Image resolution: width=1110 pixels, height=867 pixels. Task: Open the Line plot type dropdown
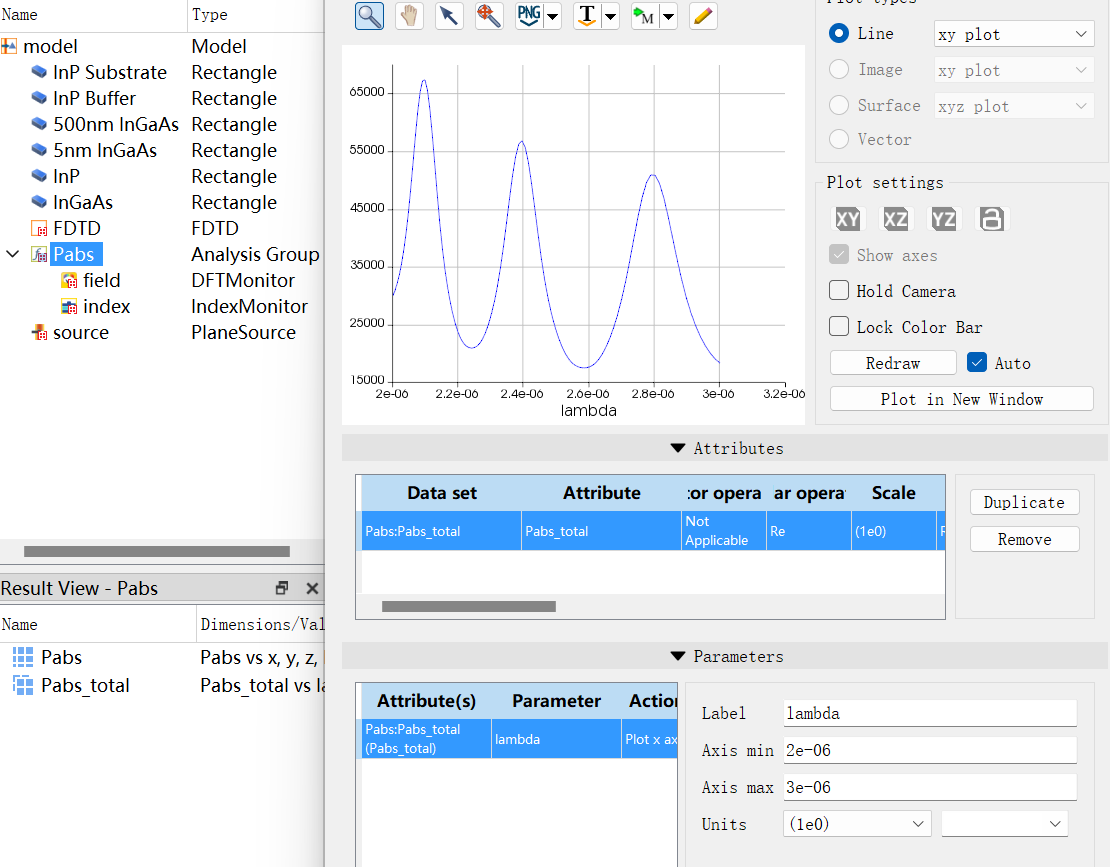(x=1013, y=34)
